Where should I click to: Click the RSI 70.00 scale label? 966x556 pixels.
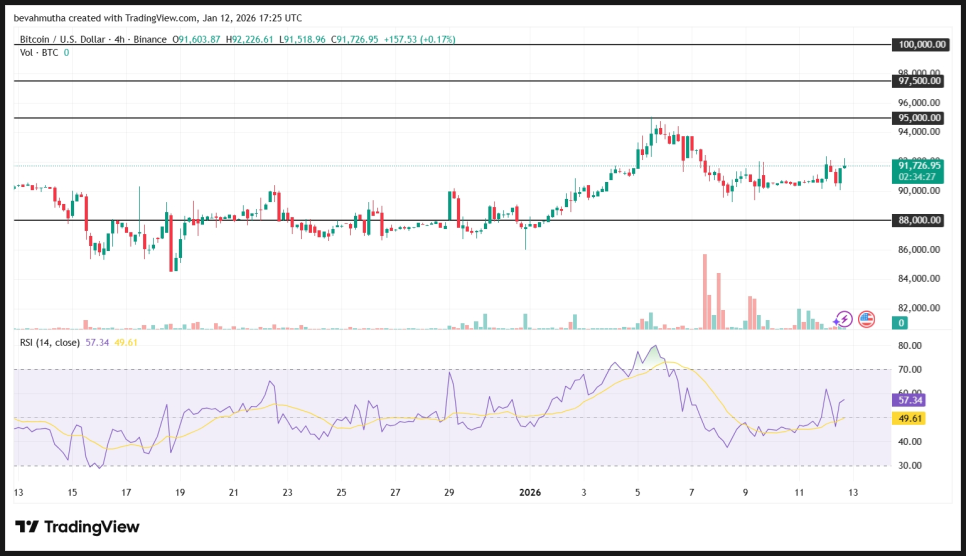tap(908, 370)
